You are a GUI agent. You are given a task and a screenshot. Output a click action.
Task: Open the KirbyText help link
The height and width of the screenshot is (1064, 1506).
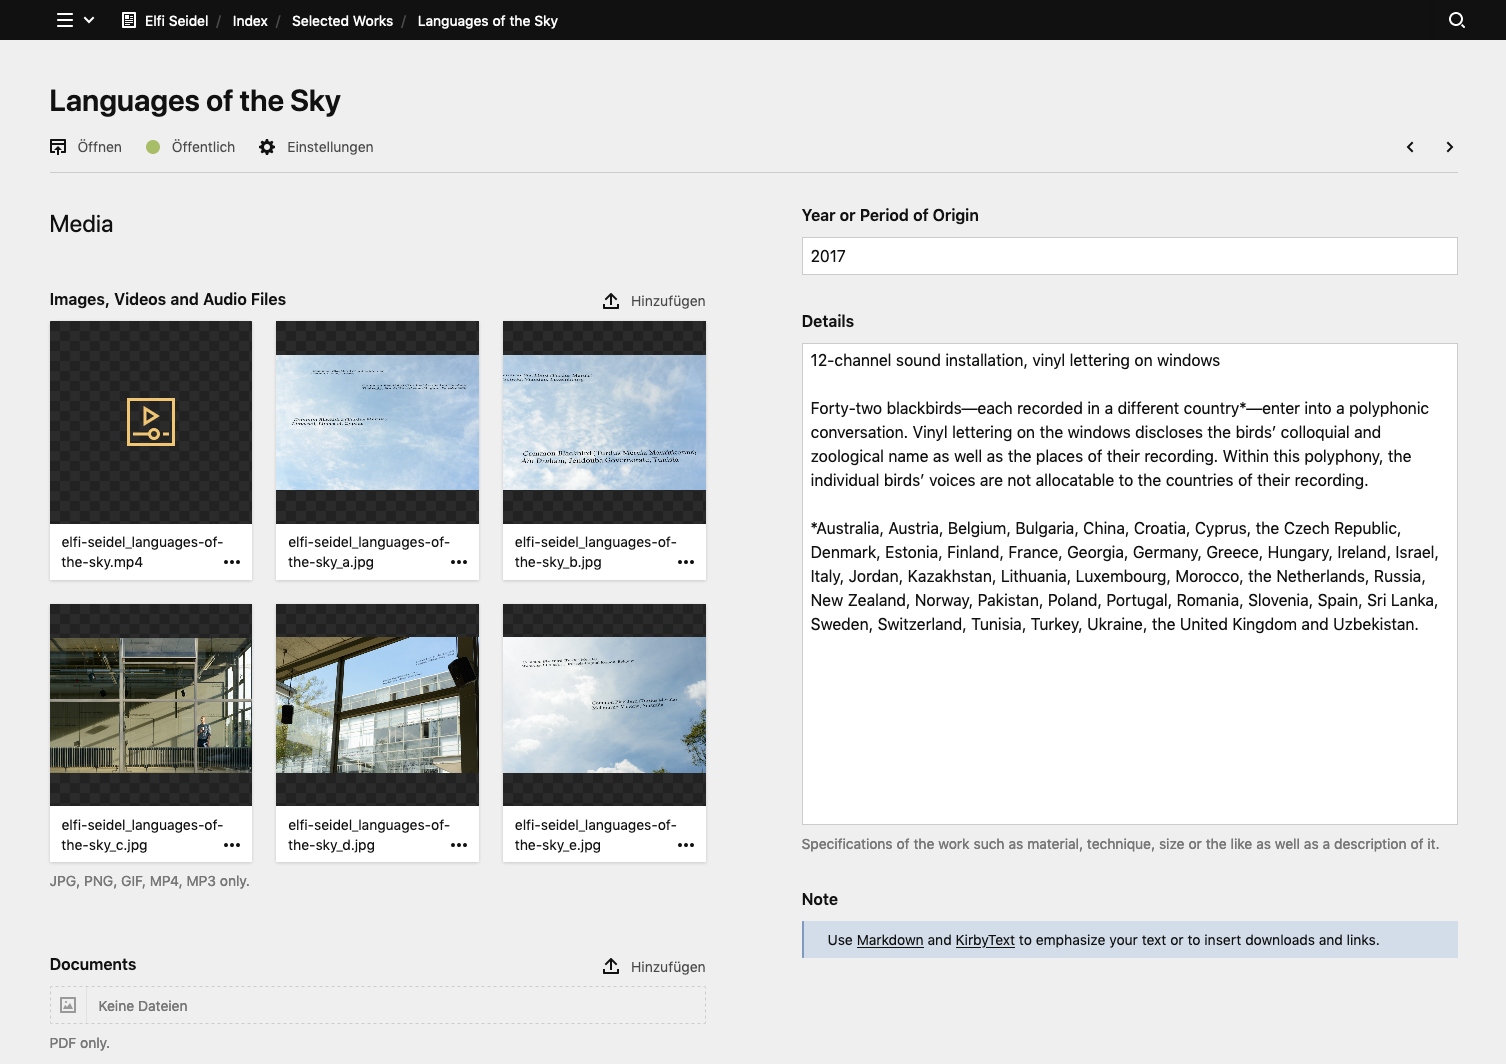coord(984,940)
